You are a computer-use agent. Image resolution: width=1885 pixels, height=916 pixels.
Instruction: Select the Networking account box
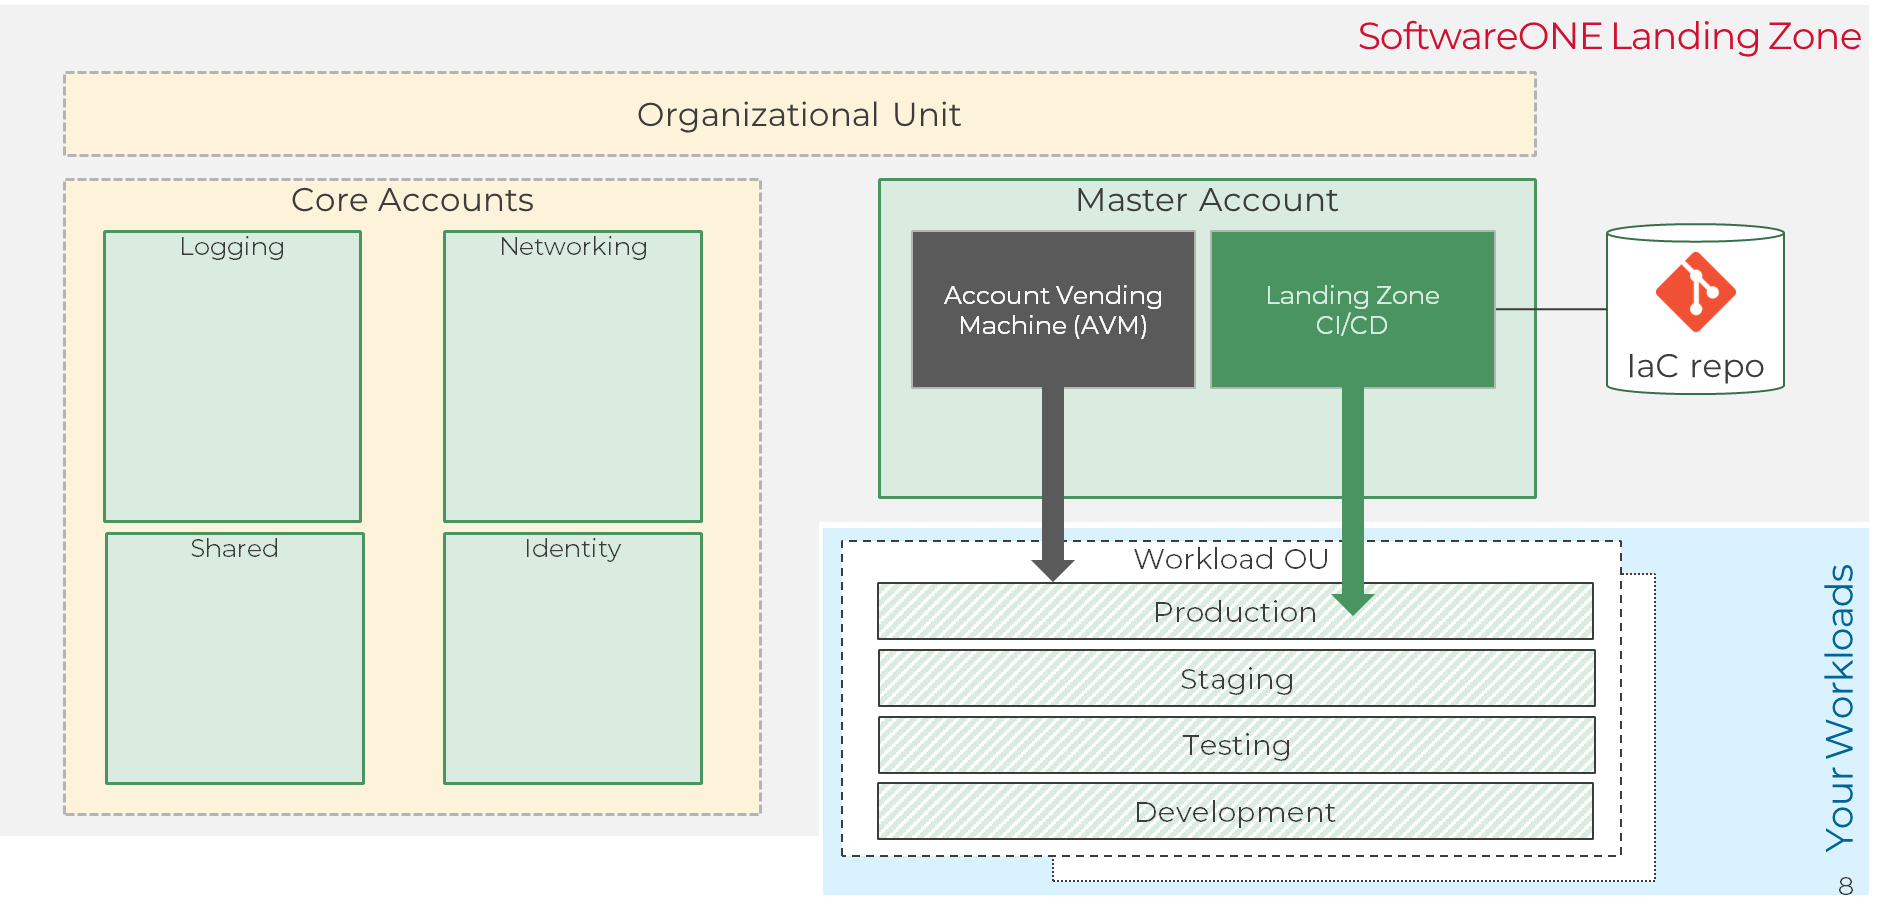point(573,376)
